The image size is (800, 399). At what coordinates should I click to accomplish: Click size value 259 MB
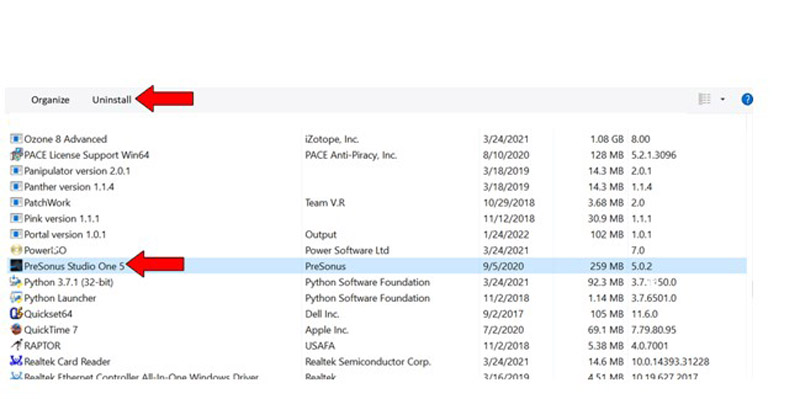click(x=606, y=266)
